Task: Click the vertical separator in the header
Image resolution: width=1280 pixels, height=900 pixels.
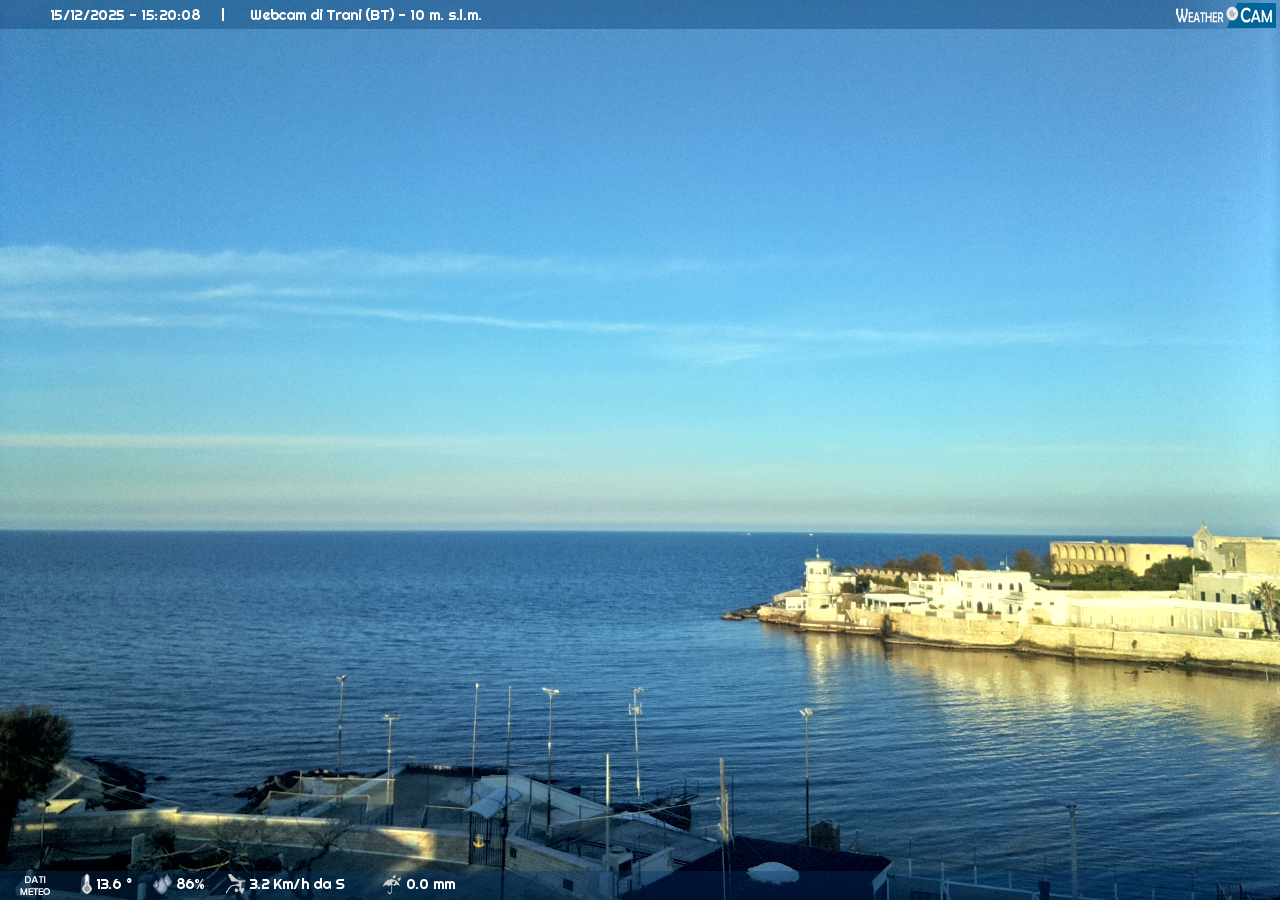Action: point(223,15)
